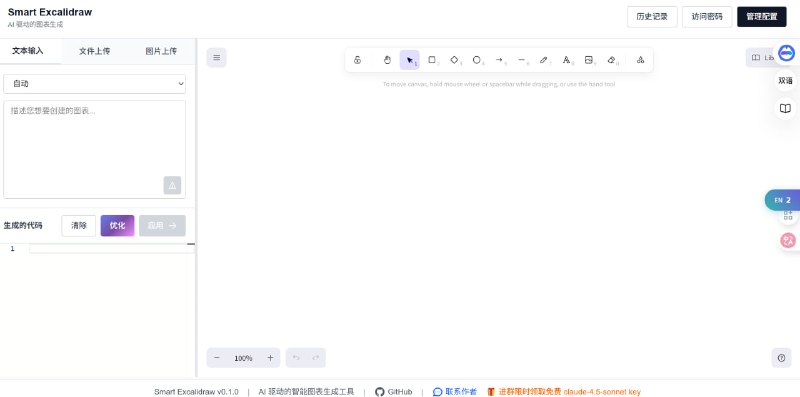Open the GitHub link in footer
This screenshot has width=800, height=397.
pos(393,392)
